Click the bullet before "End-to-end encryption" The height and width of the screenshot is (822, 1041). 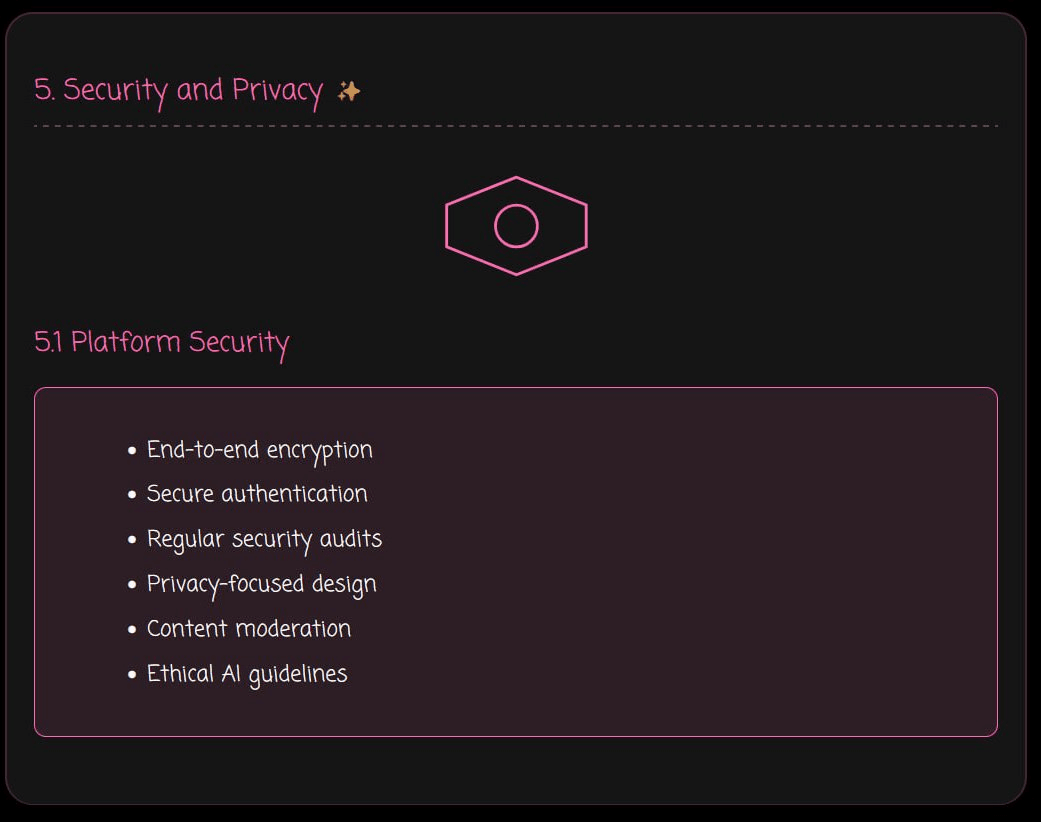coord(132,451)
